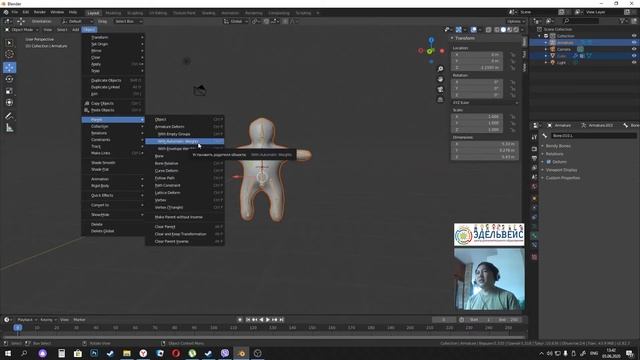
Task: Click the Location X field
Action: point(478,54)
